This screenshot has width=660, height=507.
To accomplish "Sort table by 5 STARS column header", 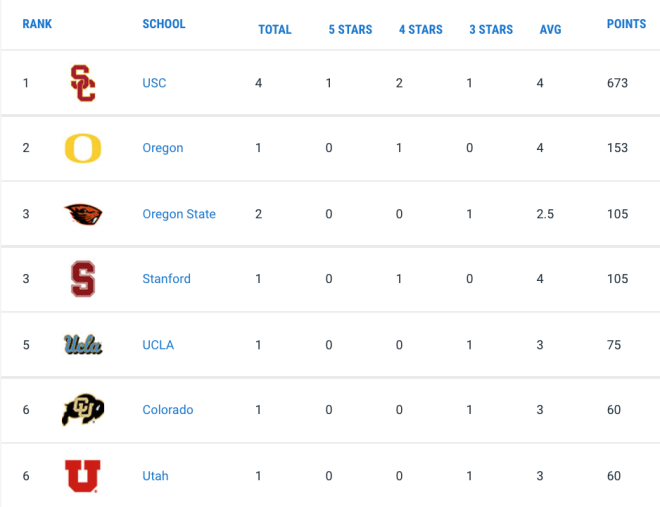I will point(350,29).
